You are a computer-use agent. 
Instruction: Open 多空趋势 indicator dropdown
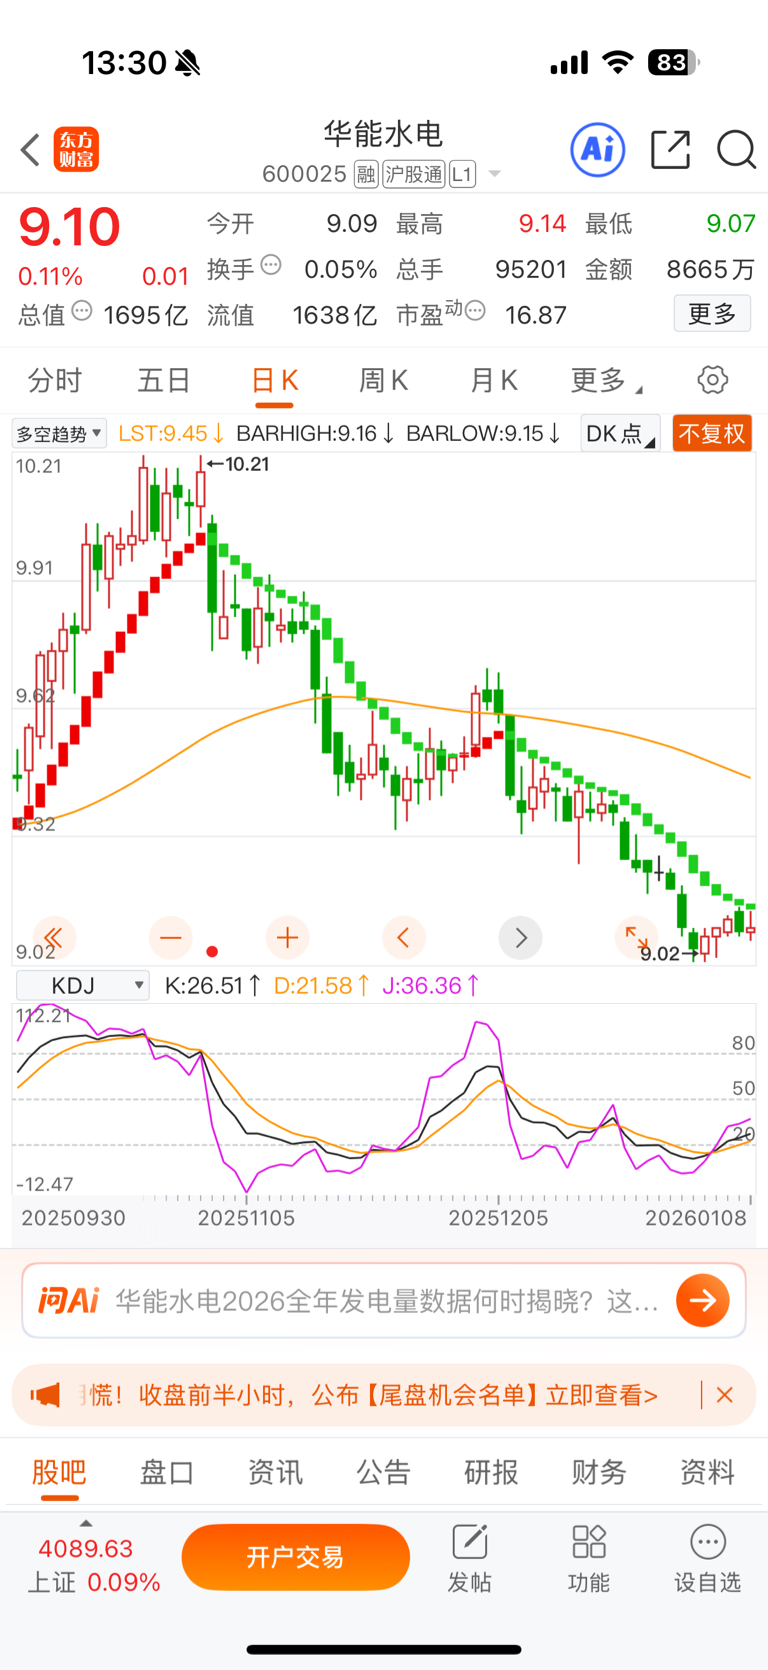(x=59, y=434)
